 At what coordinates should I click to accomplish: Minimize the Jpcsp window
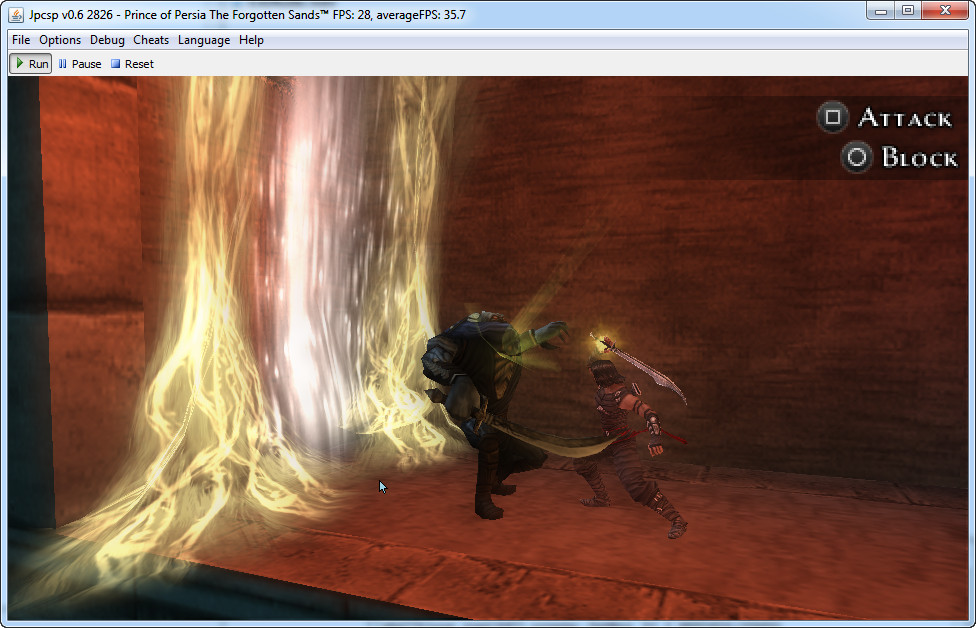(x=880, y=11)
